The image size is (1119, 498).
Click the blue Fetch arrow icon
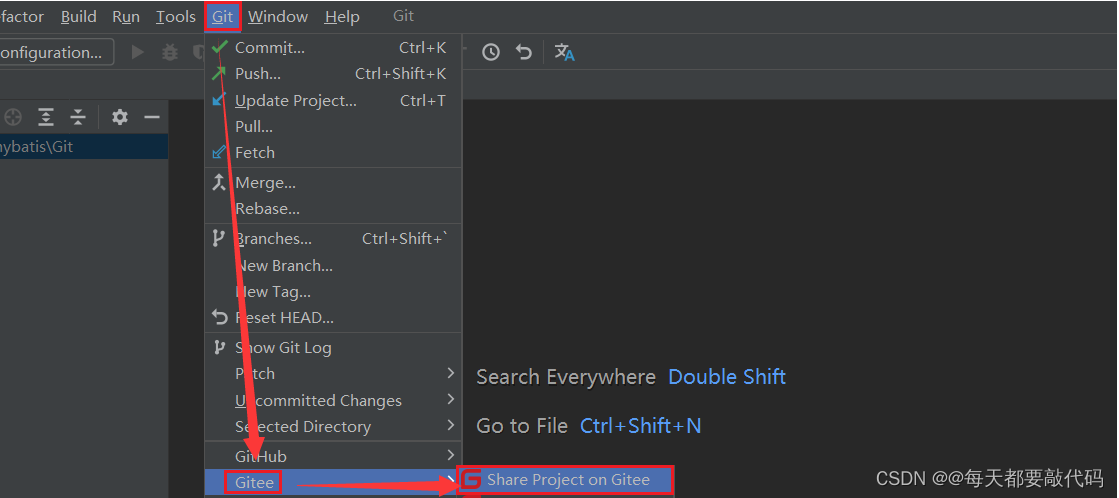tap(219, 152)
